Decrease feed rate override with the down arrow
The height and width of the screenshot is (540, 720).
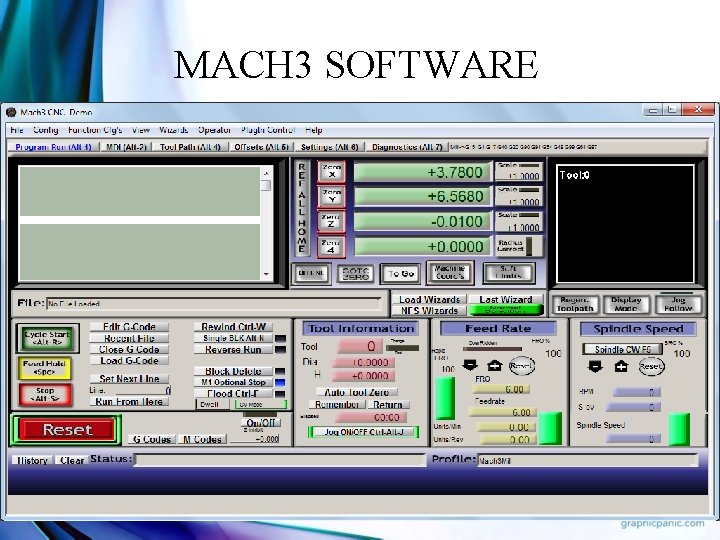tap(470, 366)
